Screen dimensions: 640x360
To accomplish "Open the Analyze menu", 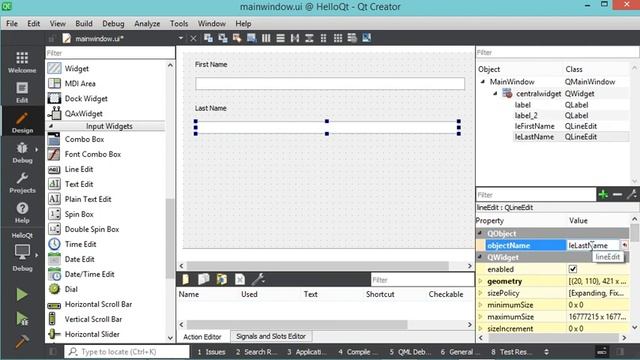I will pyautogui.click(x=147, y=24).
